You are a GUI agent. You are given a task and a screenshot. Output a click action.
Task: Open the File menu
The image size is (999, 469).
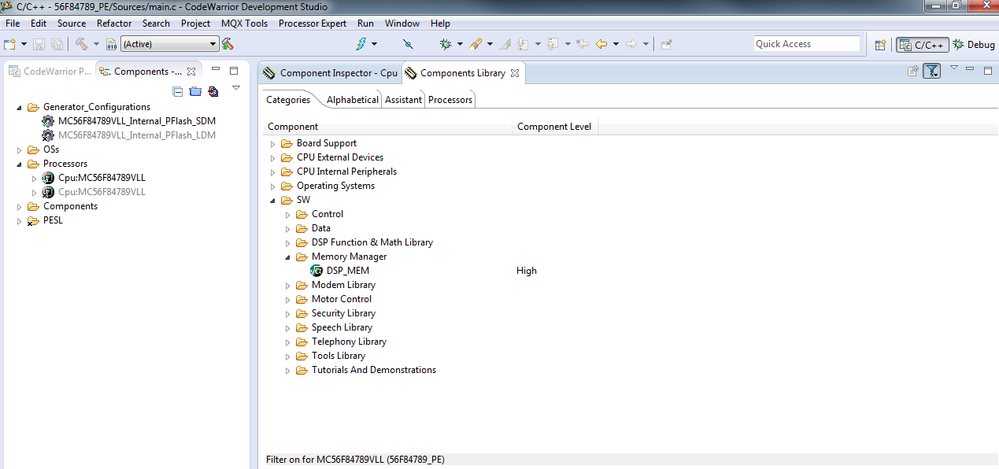12,24
